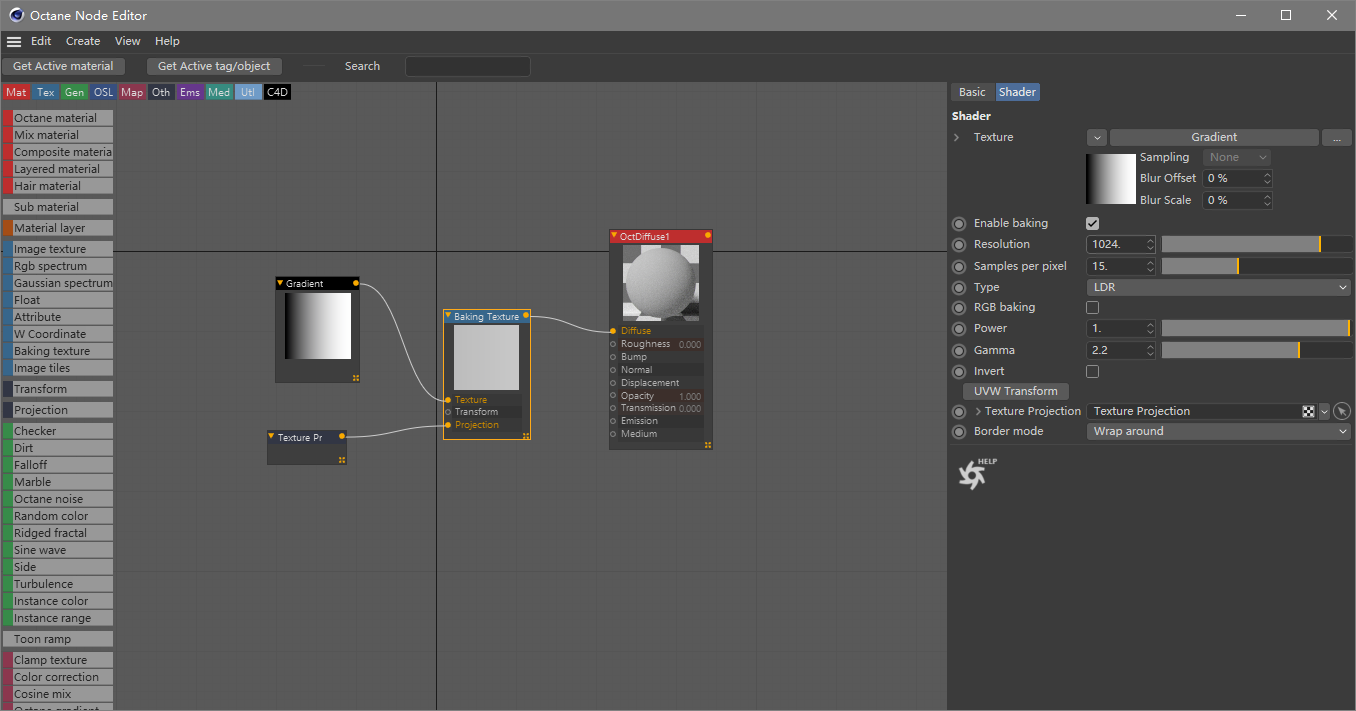Adjust the Resolution slider
This screenshot has height=711, width=1356.
(x=1257, y=244)
